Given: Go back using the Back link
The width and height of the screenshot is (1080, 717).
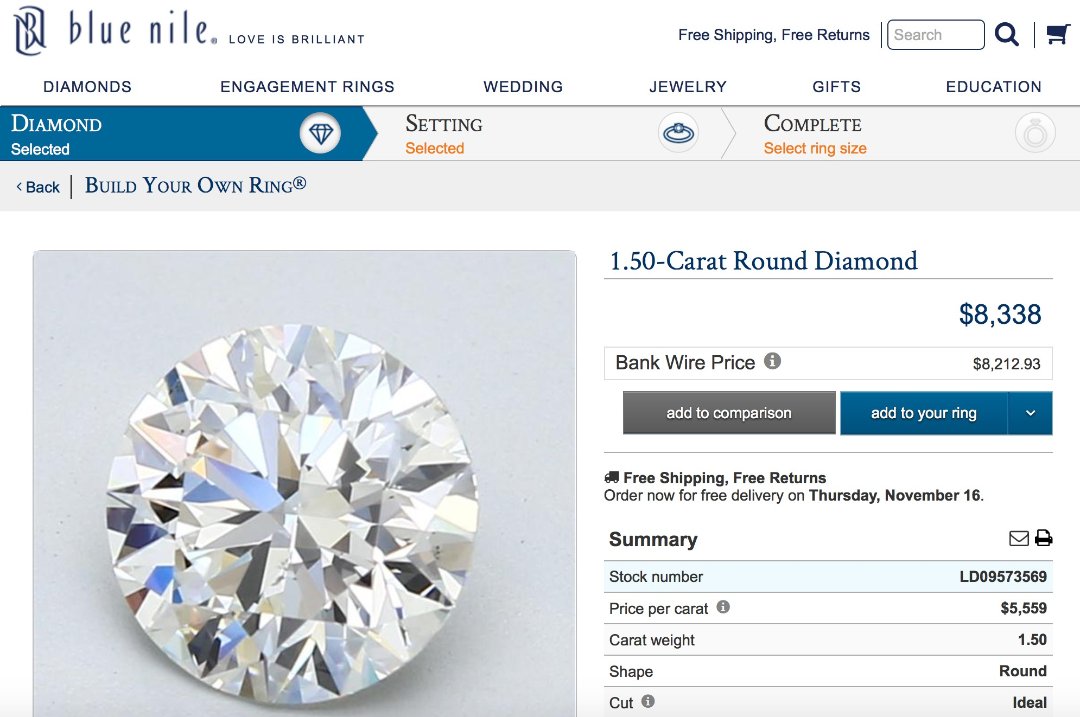Looking at the screenshot, I should (x=38, y=187).
